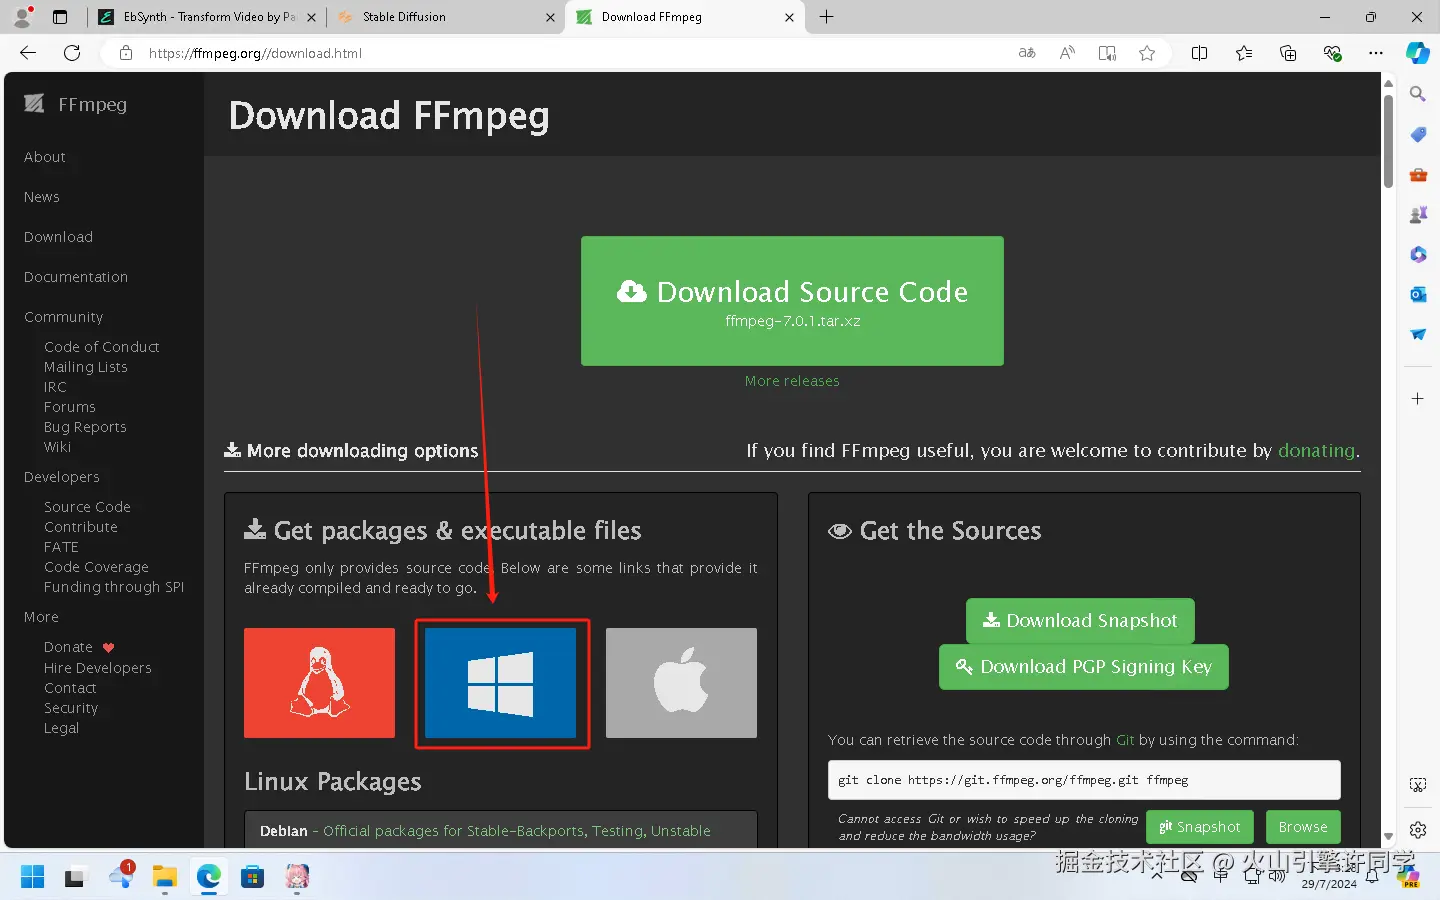The height and width of the screenshot is (900, 1440).
Task: Open Code of Conduct sidebar link
Action: [x=102, y=347]
